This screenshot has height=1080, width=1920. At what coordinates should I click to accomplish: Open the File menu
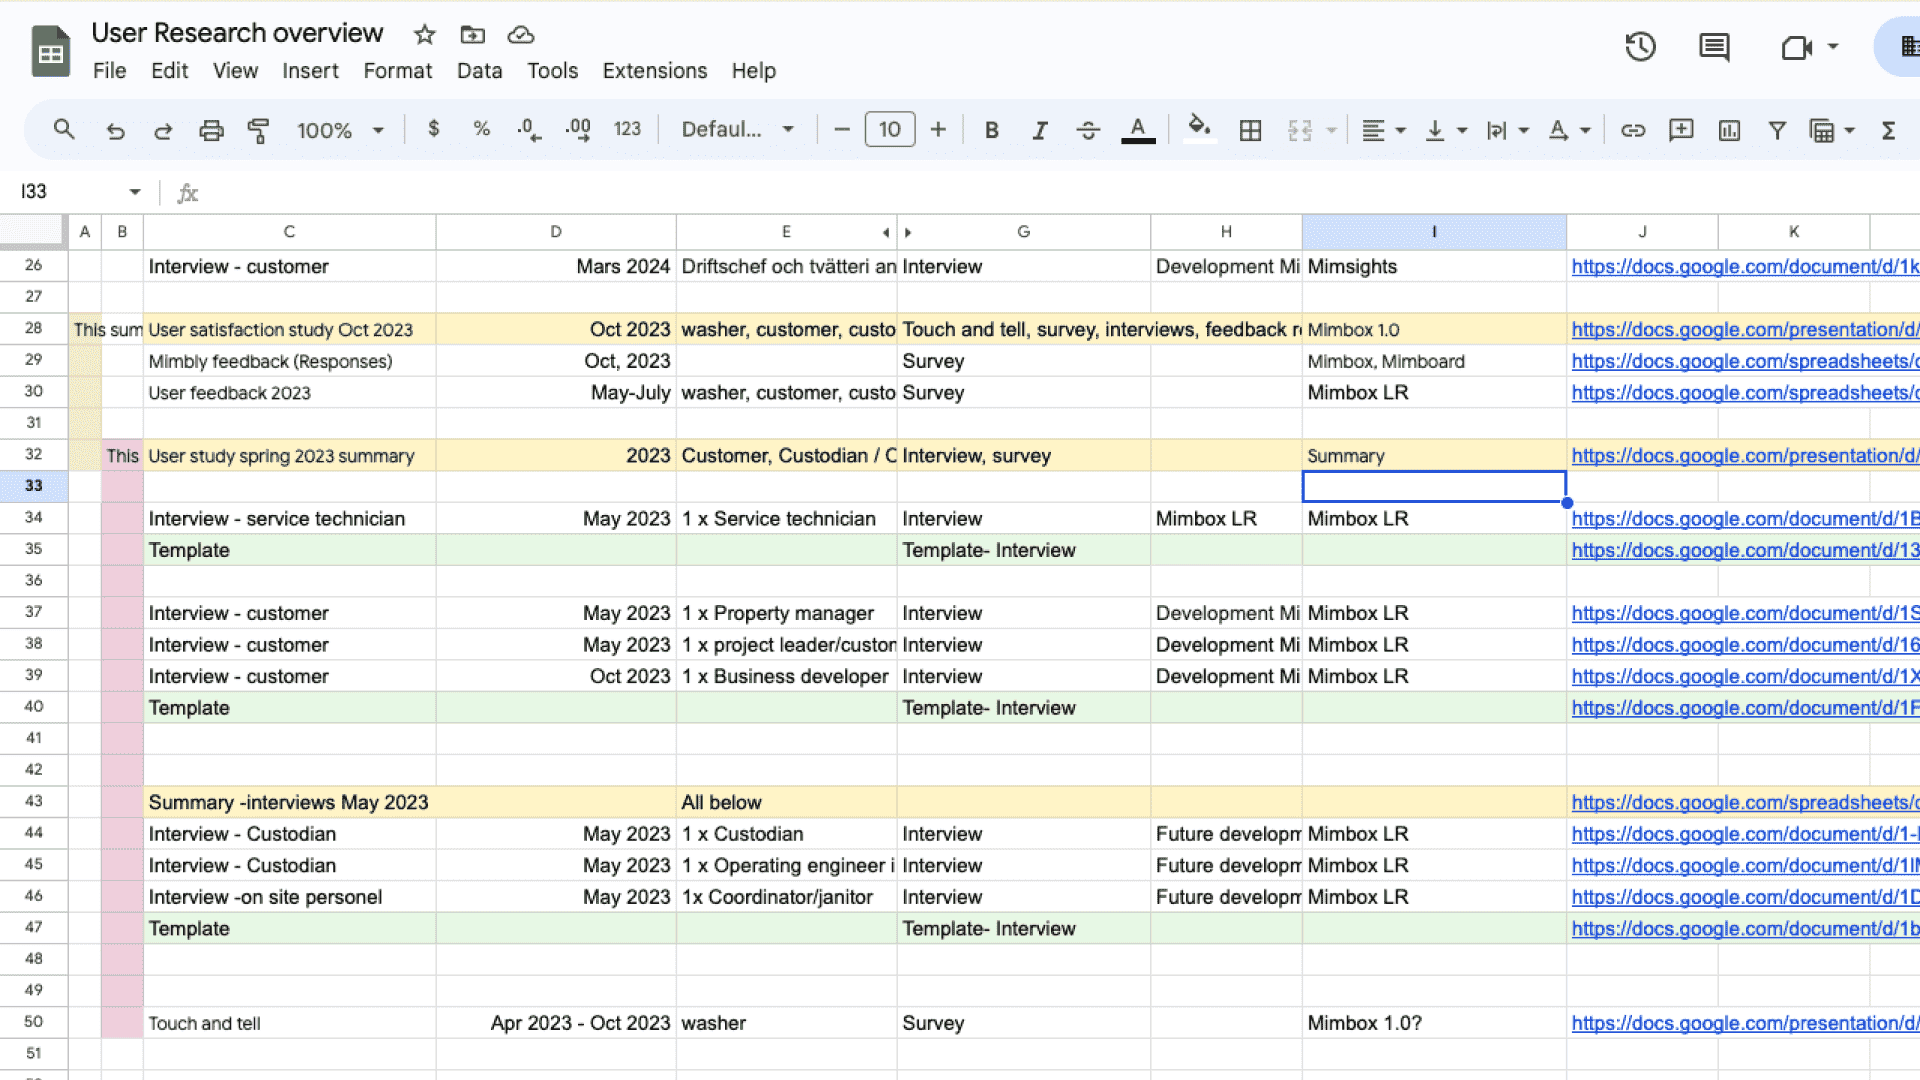pyautogui.click(x=109, y=71)
